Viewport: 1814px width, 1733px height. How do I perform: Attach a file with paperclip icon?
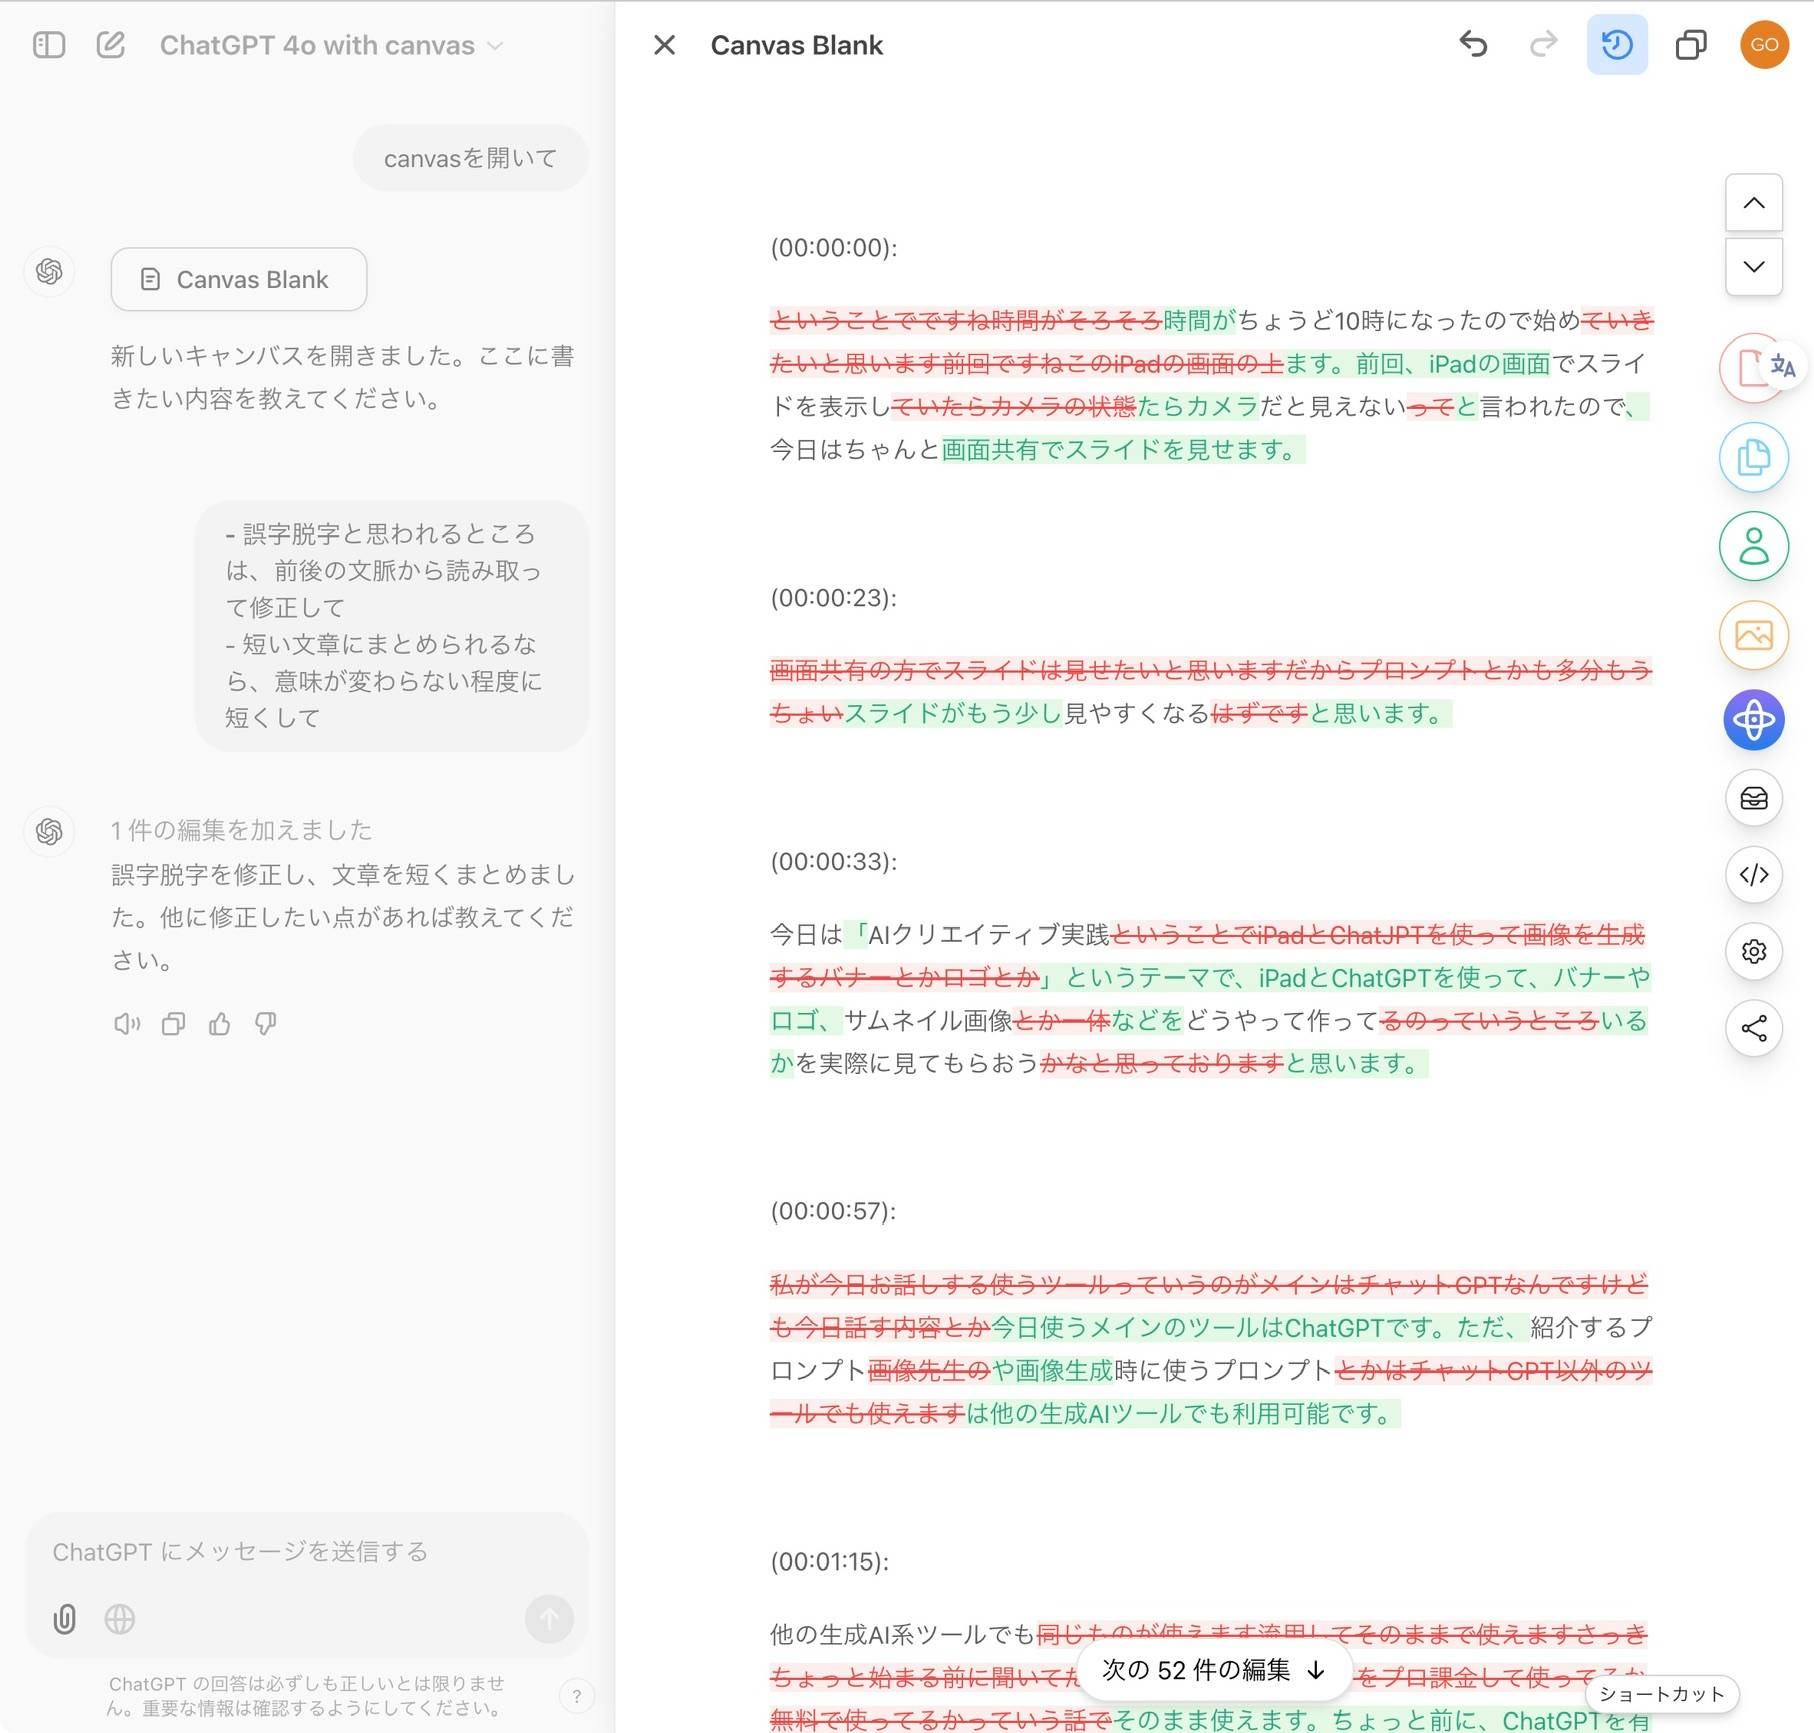pyautogui.click(x=64, y=1618)
